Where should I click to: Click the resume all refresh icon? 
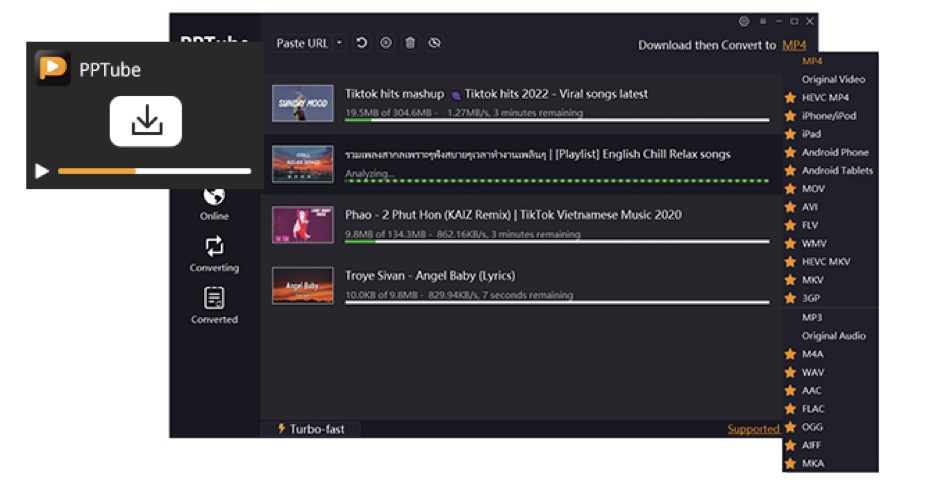(362, 43)
